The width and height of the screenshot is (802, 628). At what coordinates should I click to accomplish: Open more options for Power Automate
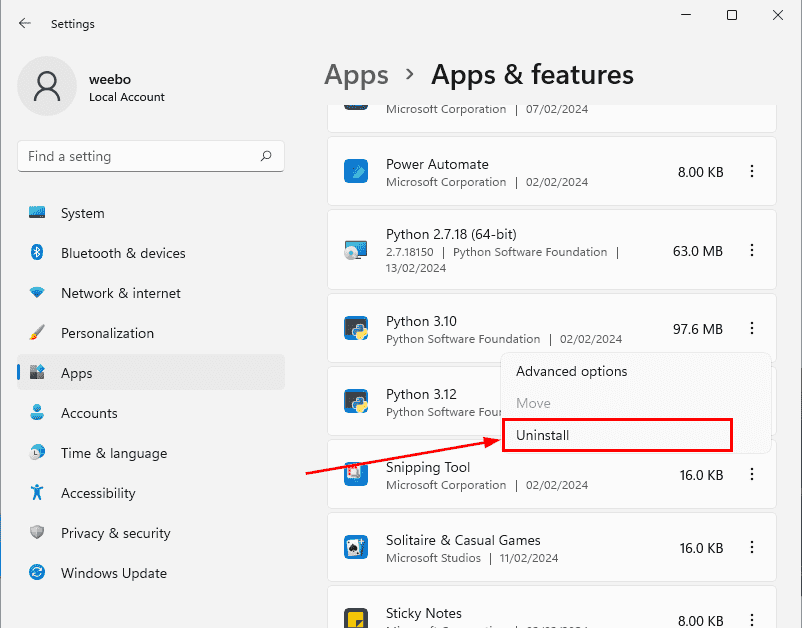click(752, 171)
